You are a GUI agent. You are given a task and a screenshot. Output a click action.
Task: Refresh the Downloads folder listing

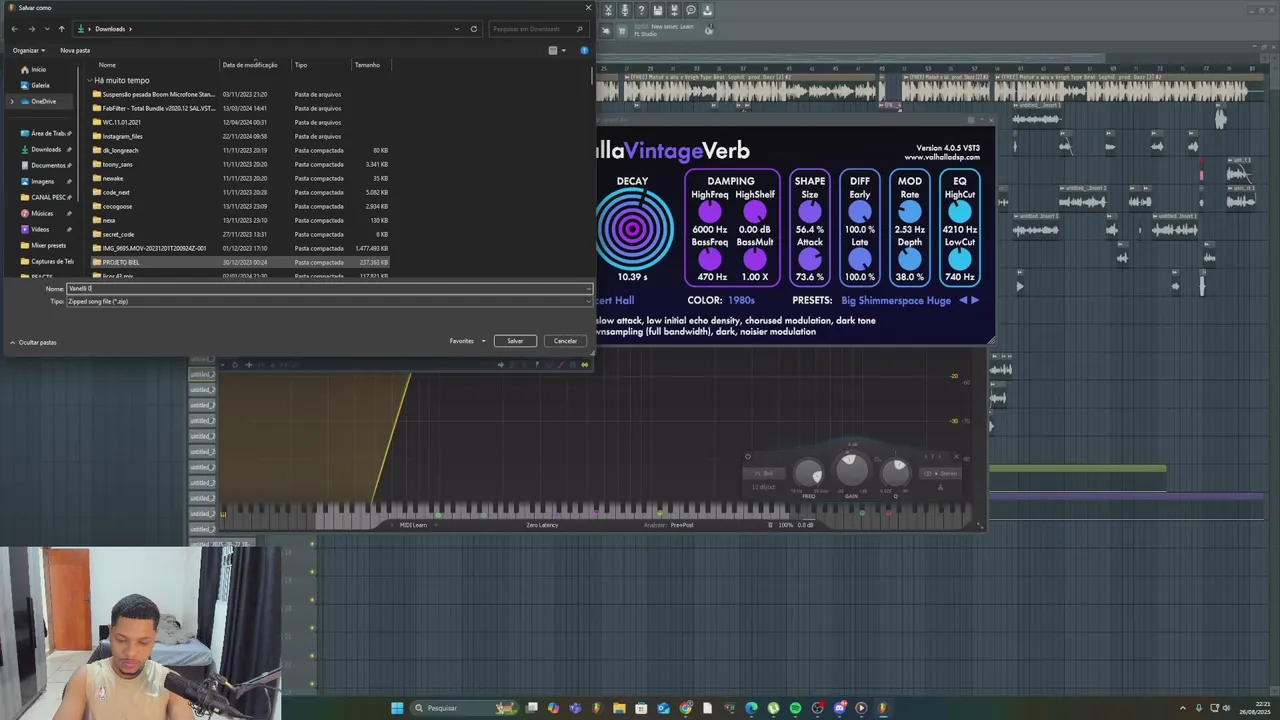coord(474,29)
